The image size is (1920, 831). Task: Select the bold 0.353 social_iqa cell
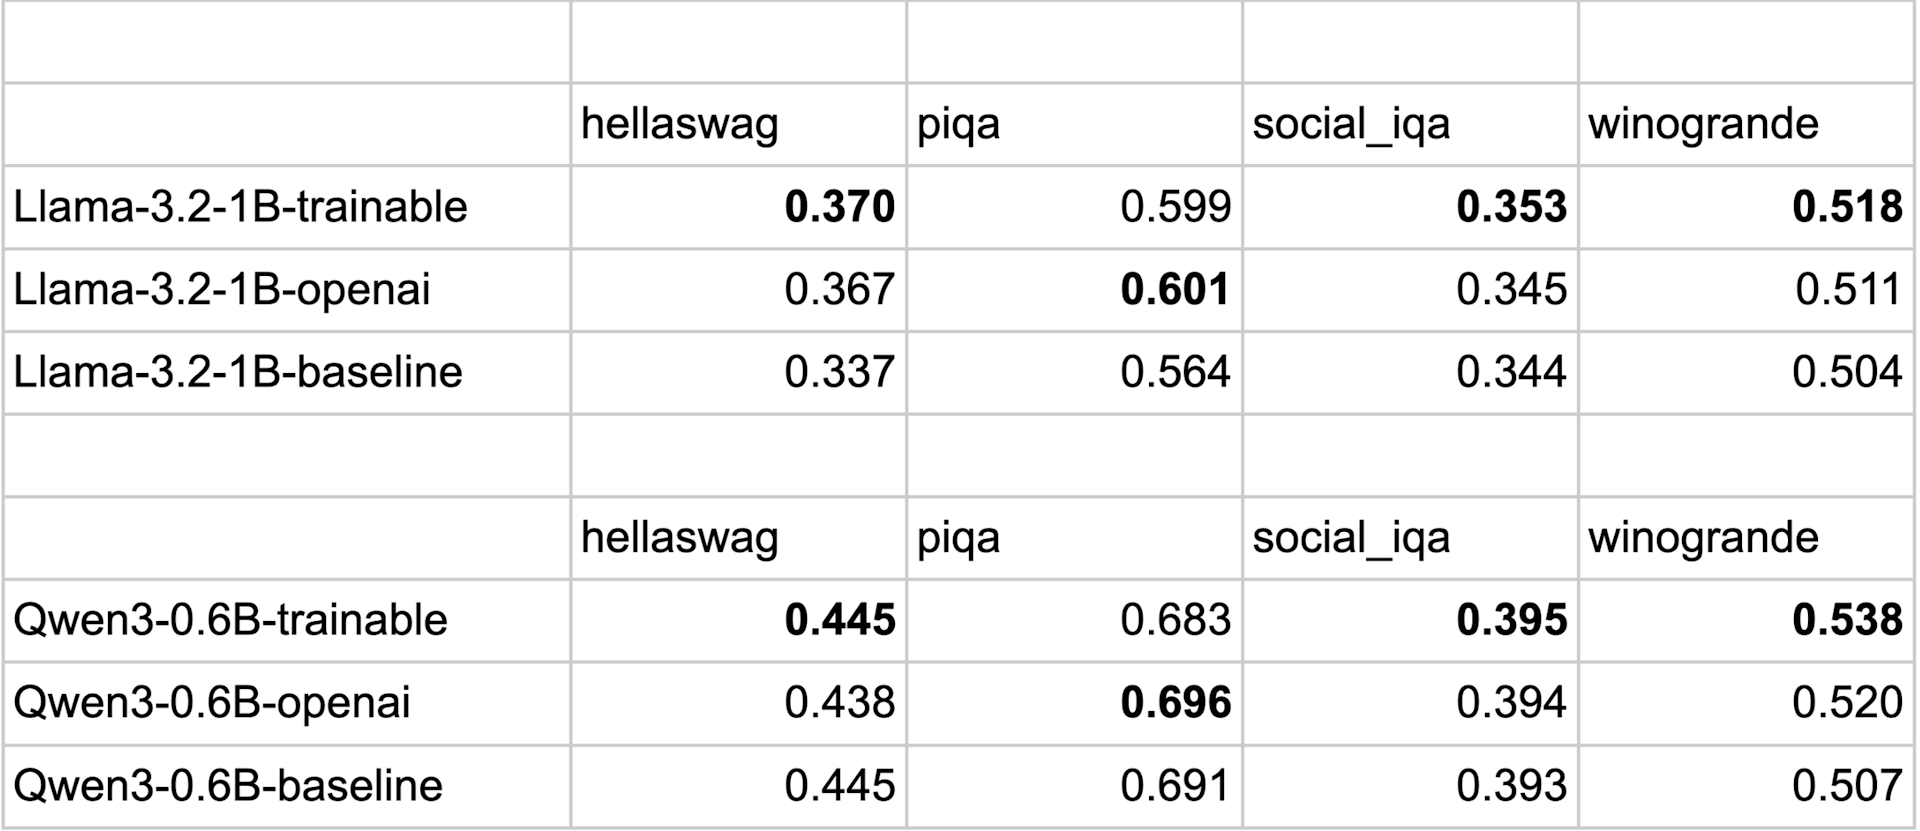point(1511,207)
